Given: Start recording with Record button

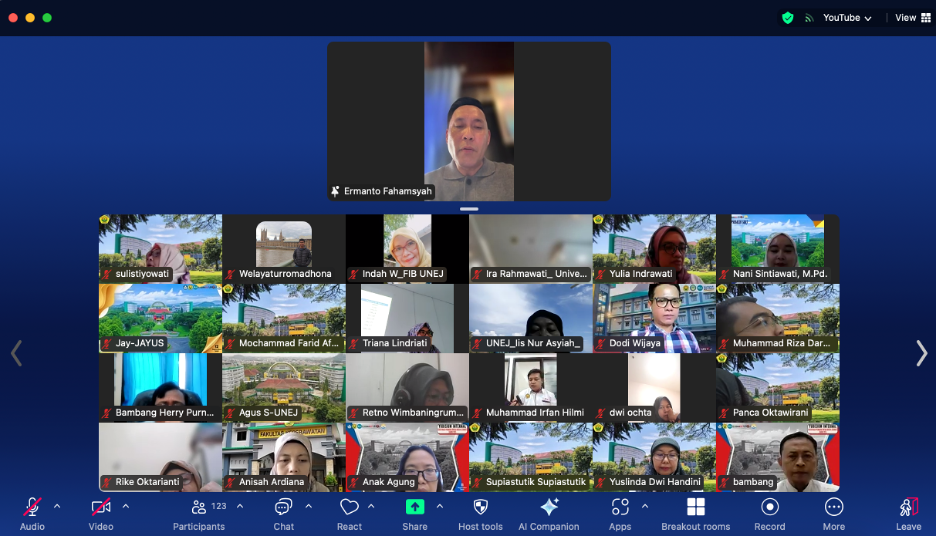Looking at the screenshot, I should 769,512.
